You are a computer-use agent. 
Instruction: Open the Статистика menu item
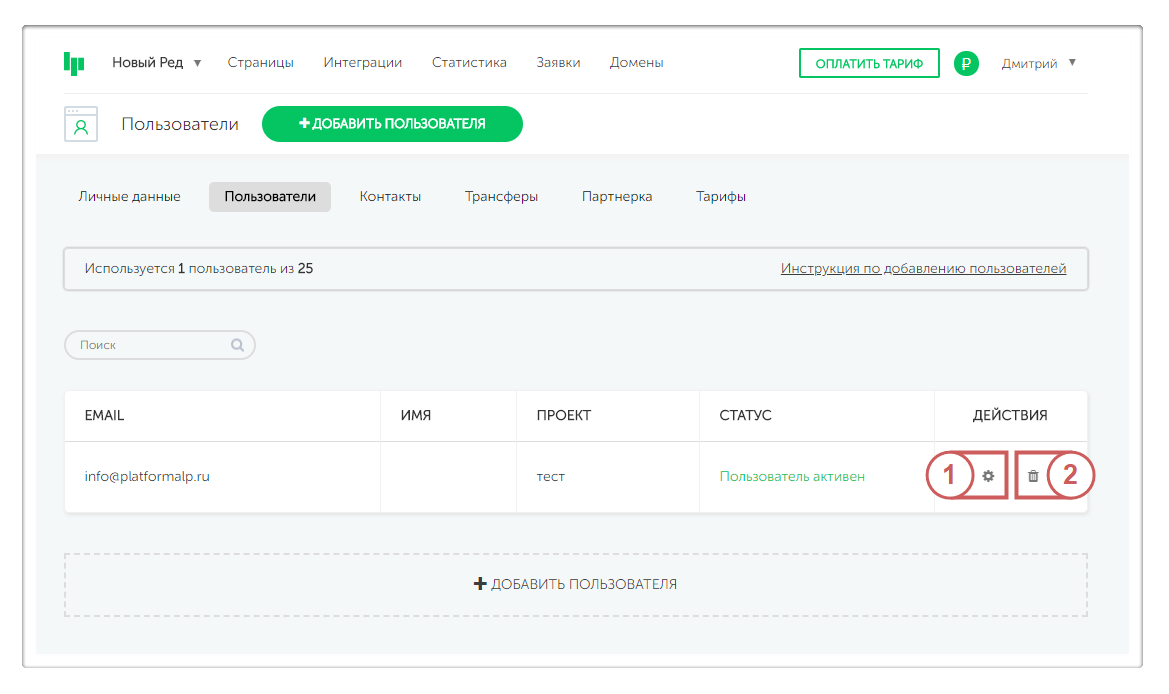[x=469, y=63]
